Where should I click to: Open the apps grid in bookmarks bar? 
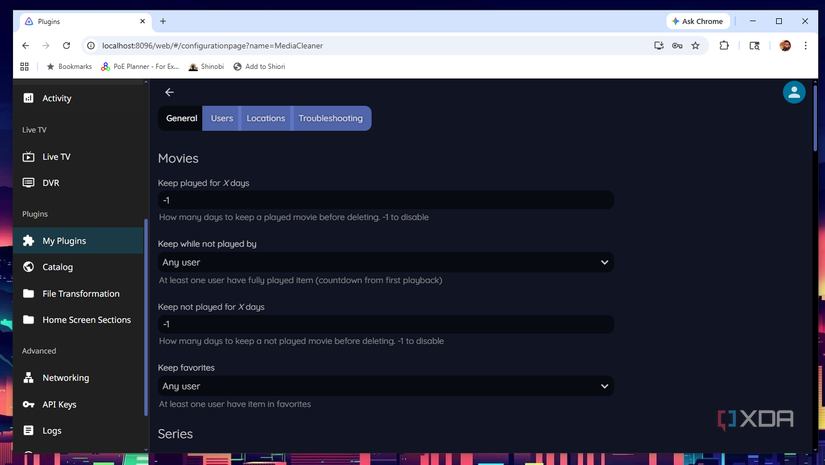(24, 66)
